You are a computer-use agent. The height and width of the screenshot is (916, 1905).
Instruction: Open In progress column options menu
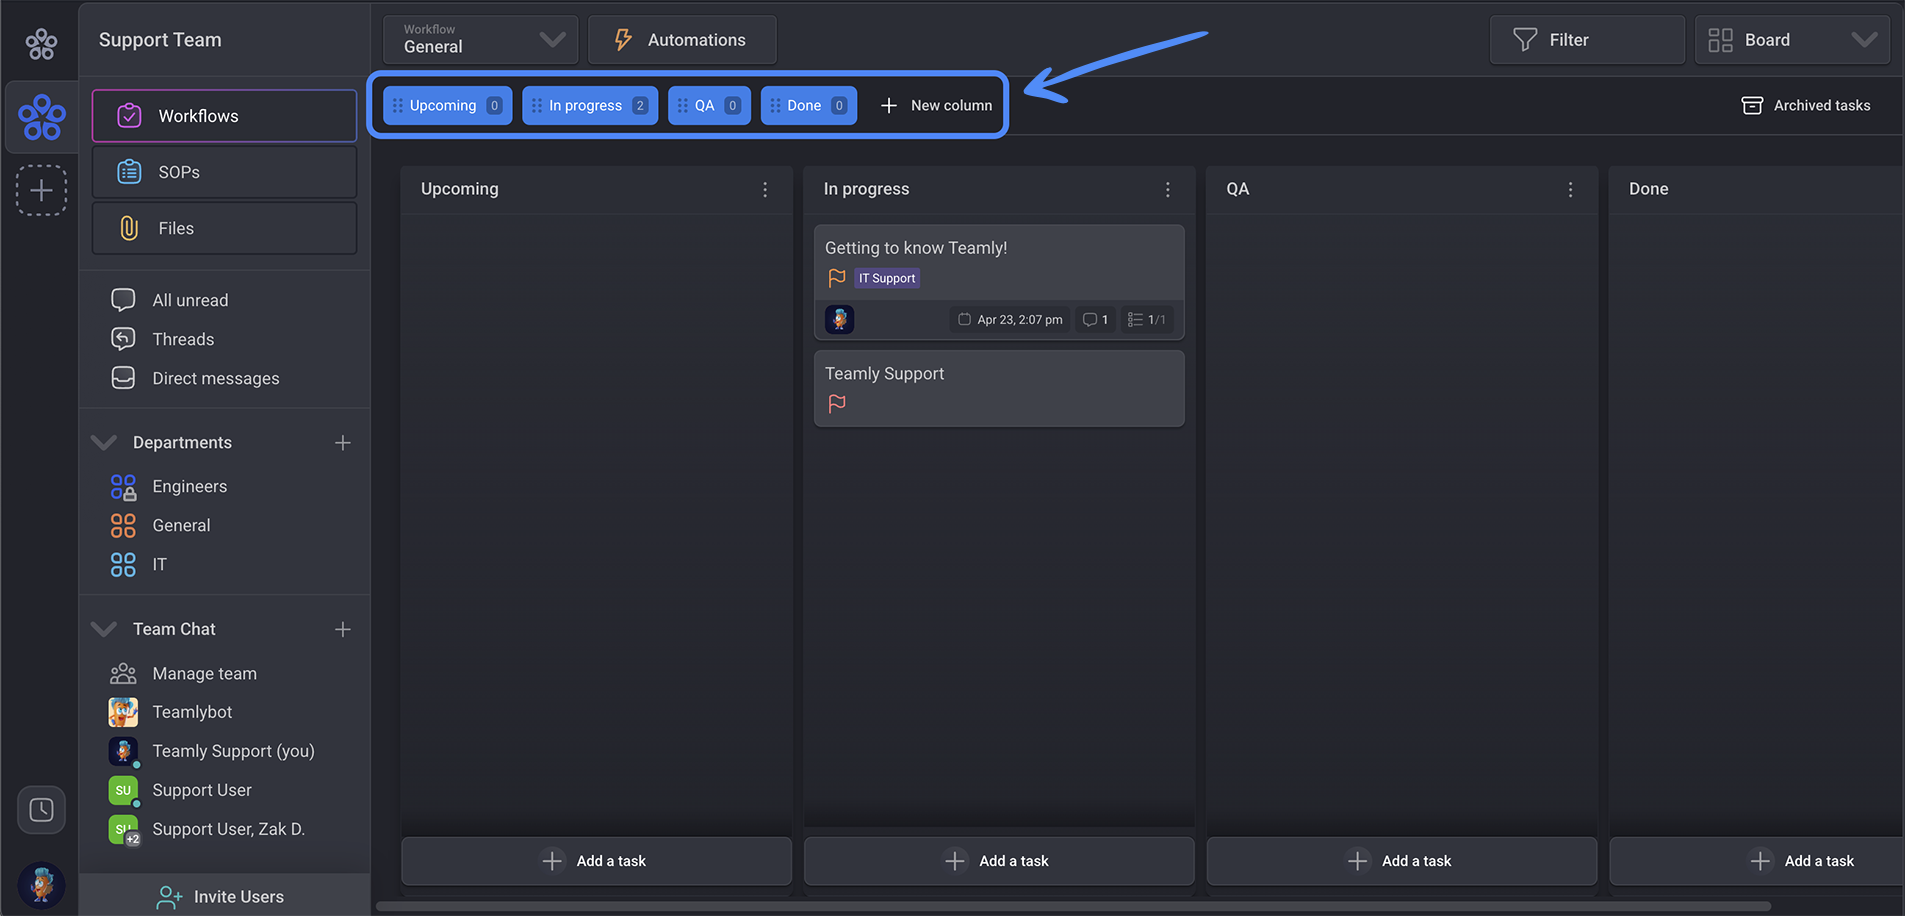click(x=1167, y=189)
